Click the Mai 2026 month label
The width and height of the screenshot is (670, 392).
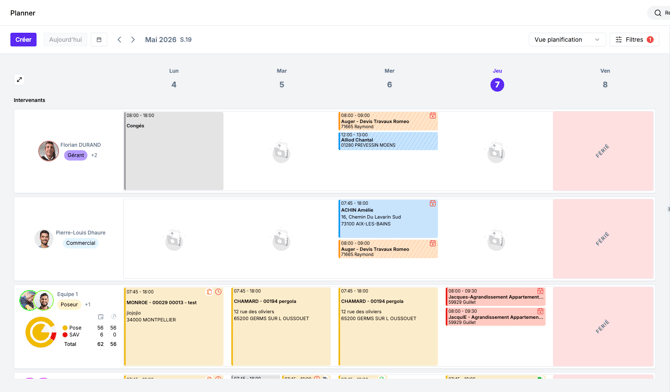tap(161, 39)
